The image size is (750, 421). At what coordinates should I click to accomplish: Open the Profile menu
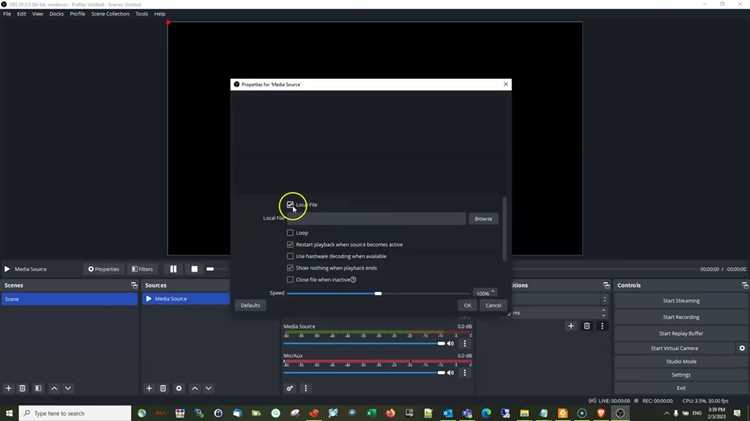(77, 14)
